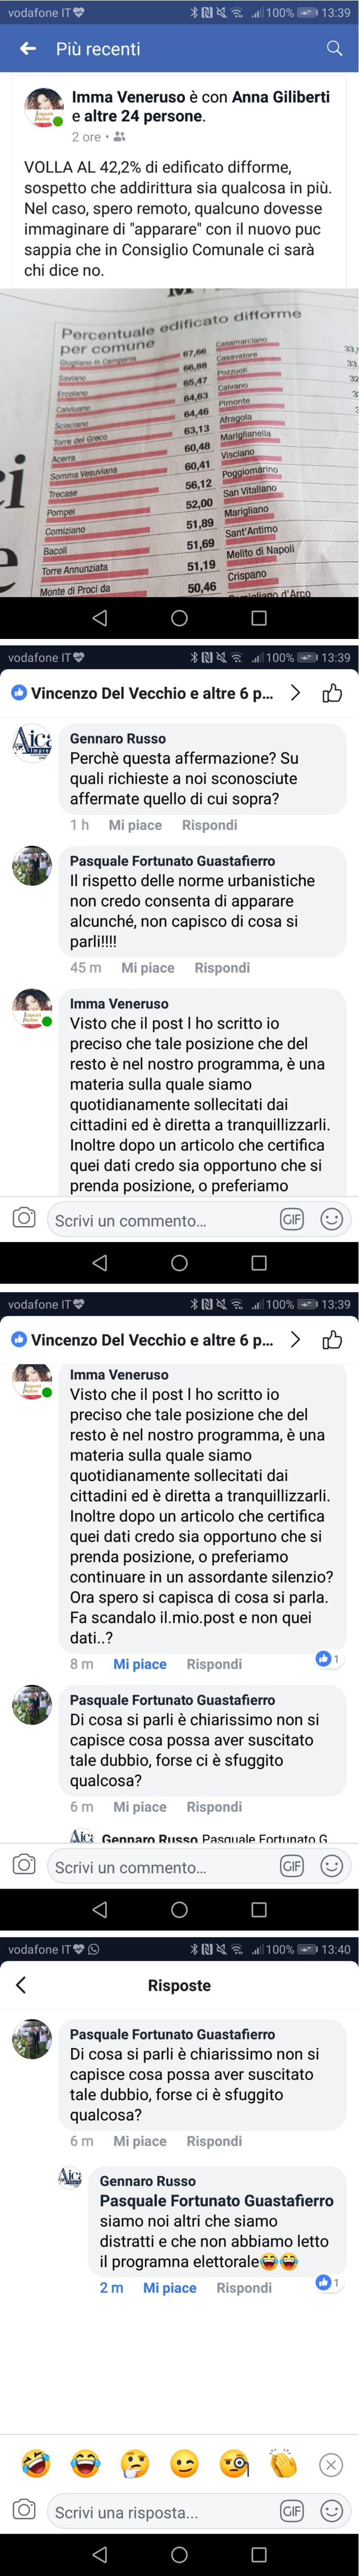
Task: Open search with the magnifier icon
Action: coord(334,48)
